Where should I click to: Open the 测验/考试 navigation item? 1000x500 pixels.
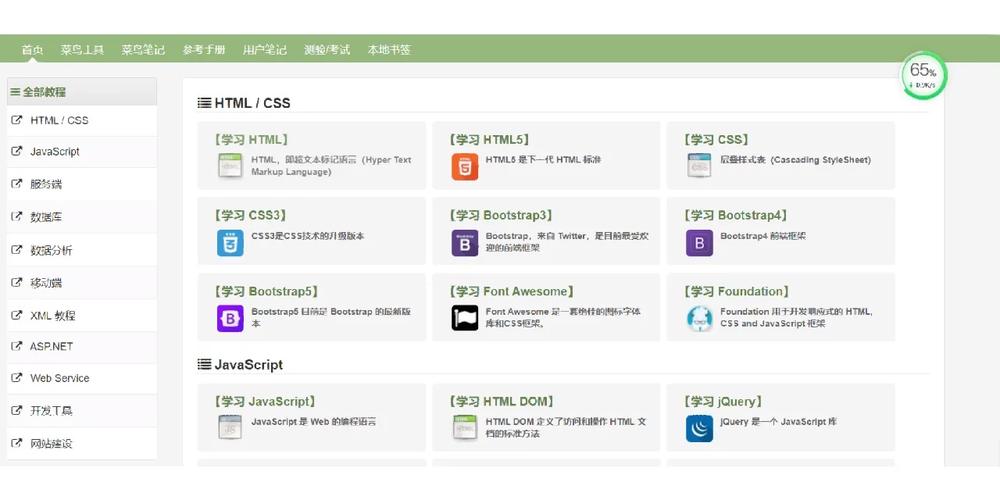(x=327, y=49)
